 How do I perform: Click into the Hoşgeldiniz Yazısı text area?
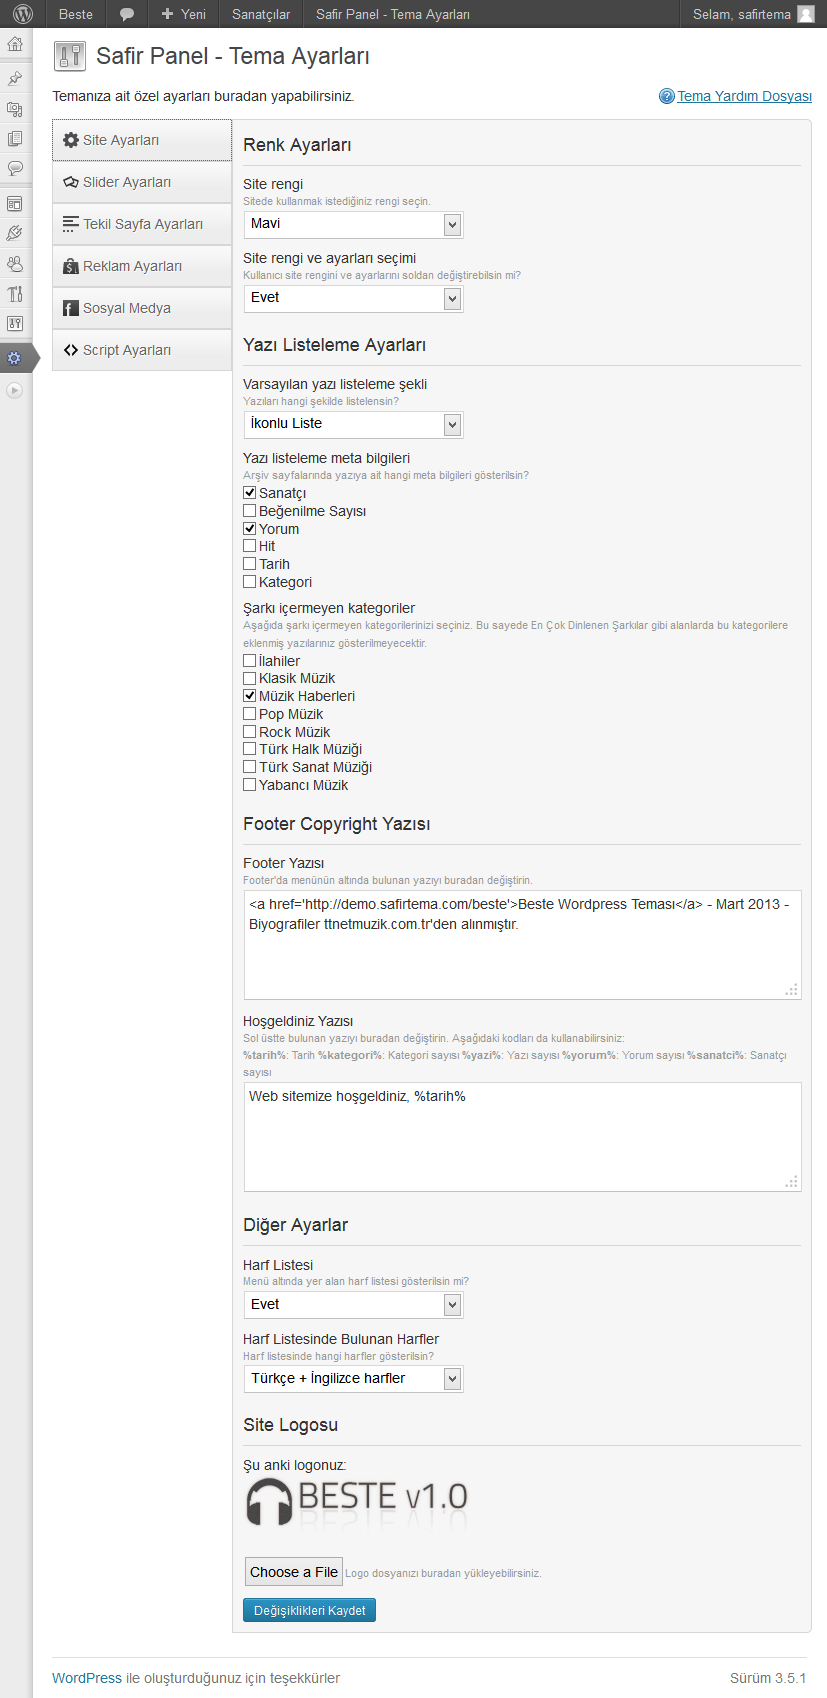(x=522, y=1137)
